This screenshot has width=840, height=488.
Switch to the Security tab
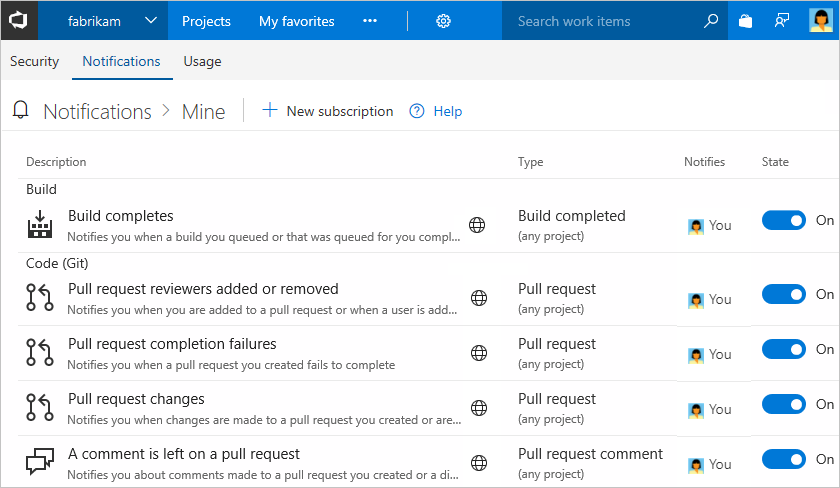coord(35,61)
